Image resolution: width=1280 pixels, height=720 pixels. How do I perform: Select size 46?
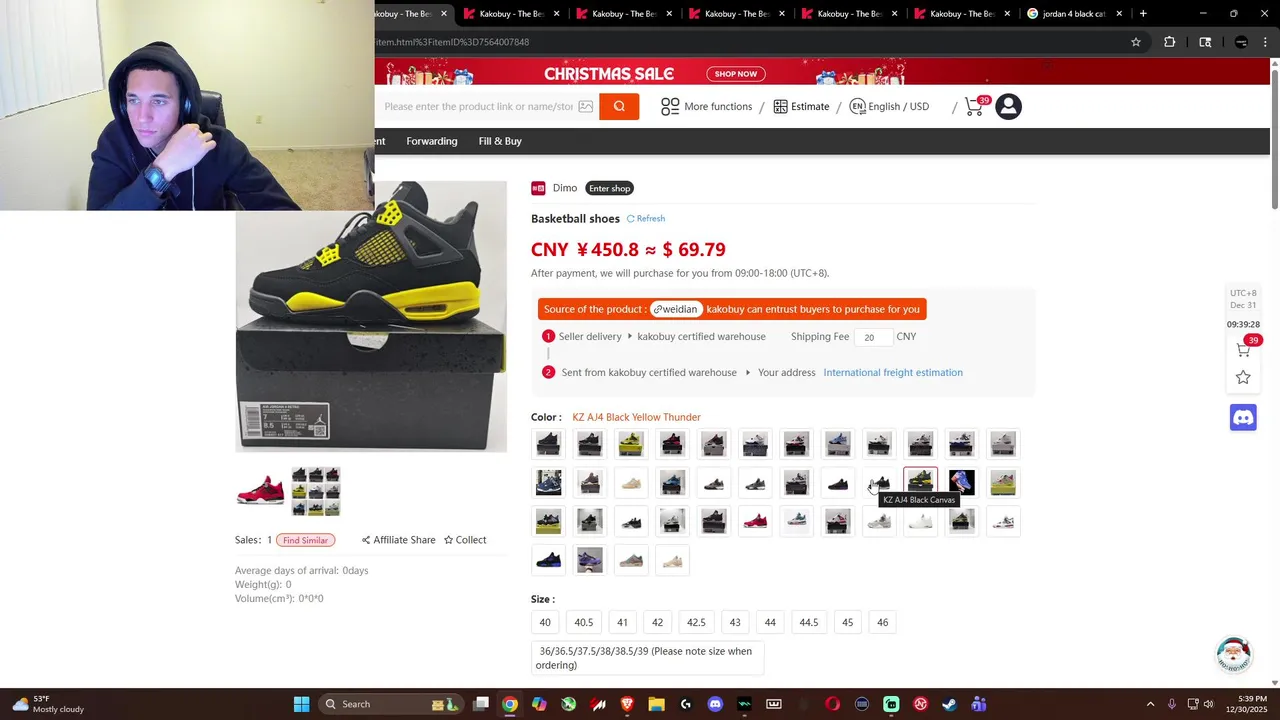tap(882, 622)
